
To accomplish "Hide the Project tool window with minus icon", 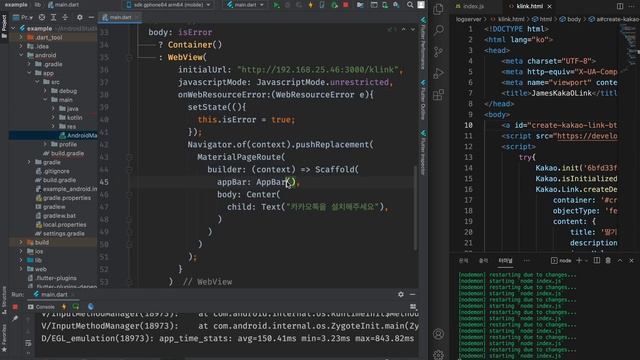I will pos(91,18).
